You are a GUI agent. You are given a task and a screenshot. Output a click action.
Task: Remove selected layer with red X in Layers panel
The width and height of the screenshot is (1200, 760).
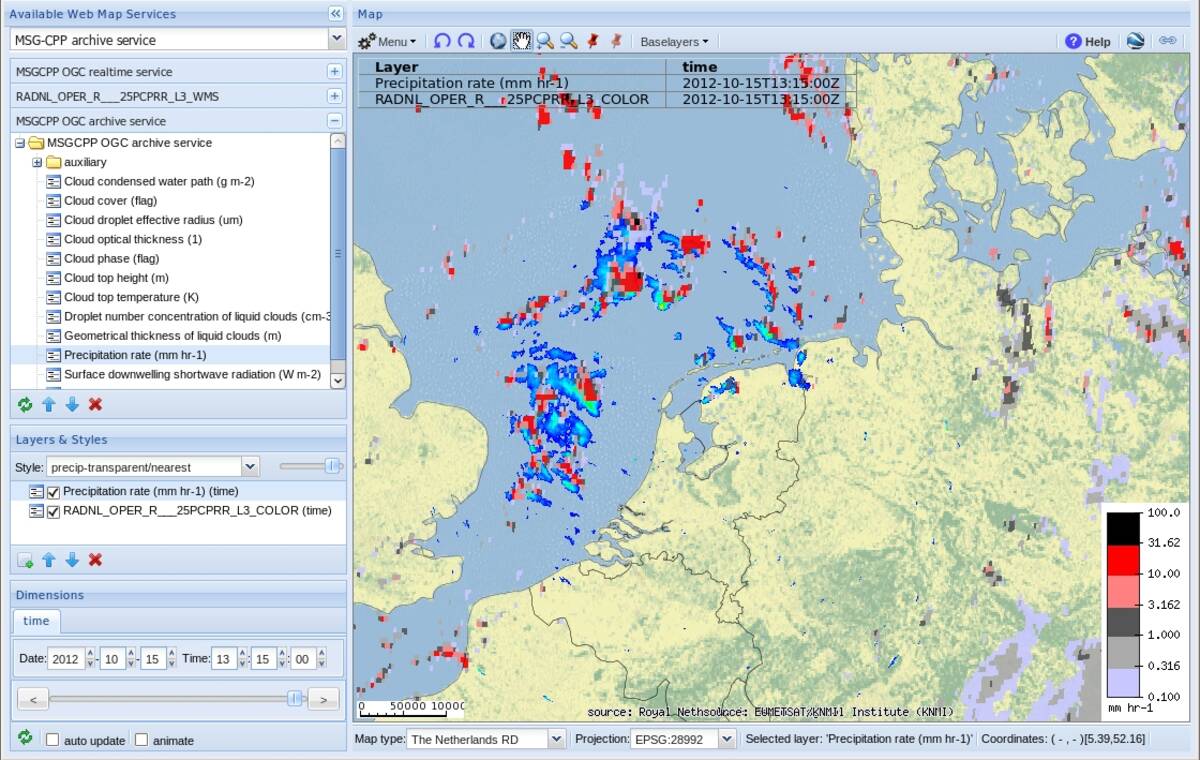95,559
